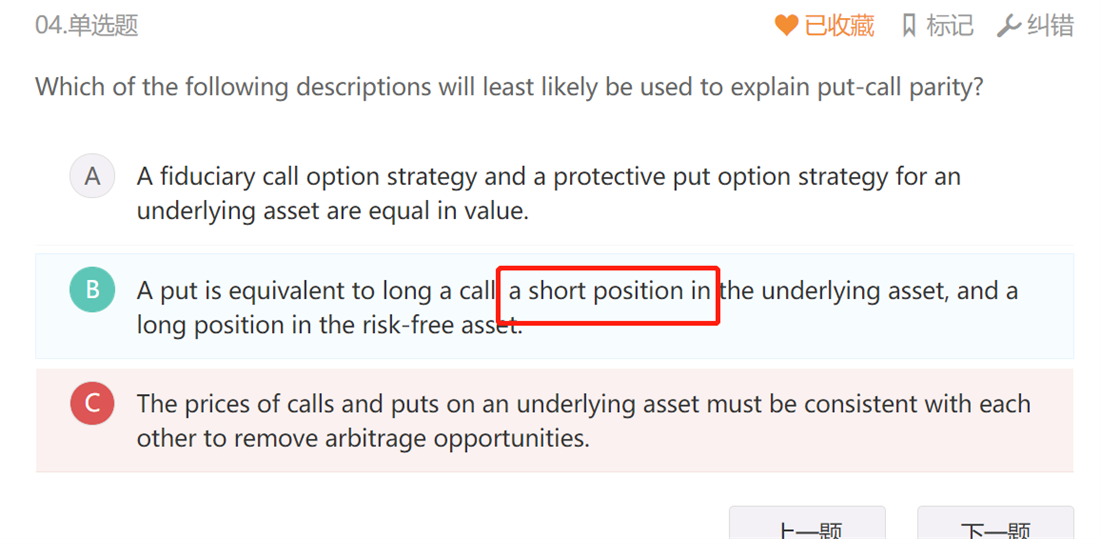The image size is (1100, 539).
Task: Choose answer line "long position in the risk-free asset"
Action: tap(329, 325)
